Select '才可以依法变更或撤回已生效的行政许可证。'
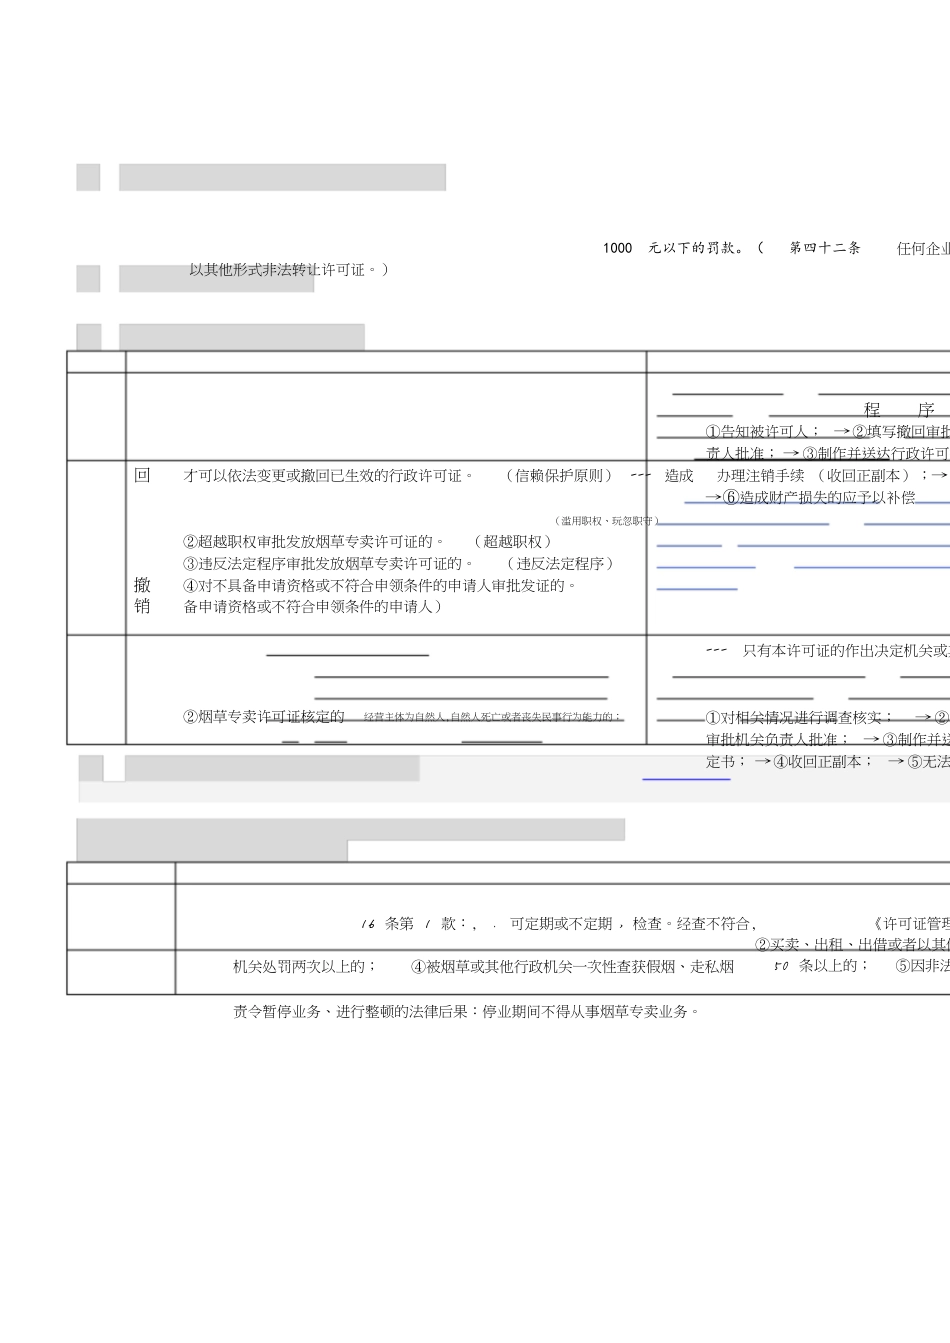Screen dimensions: 950x1343 (329, 476)
